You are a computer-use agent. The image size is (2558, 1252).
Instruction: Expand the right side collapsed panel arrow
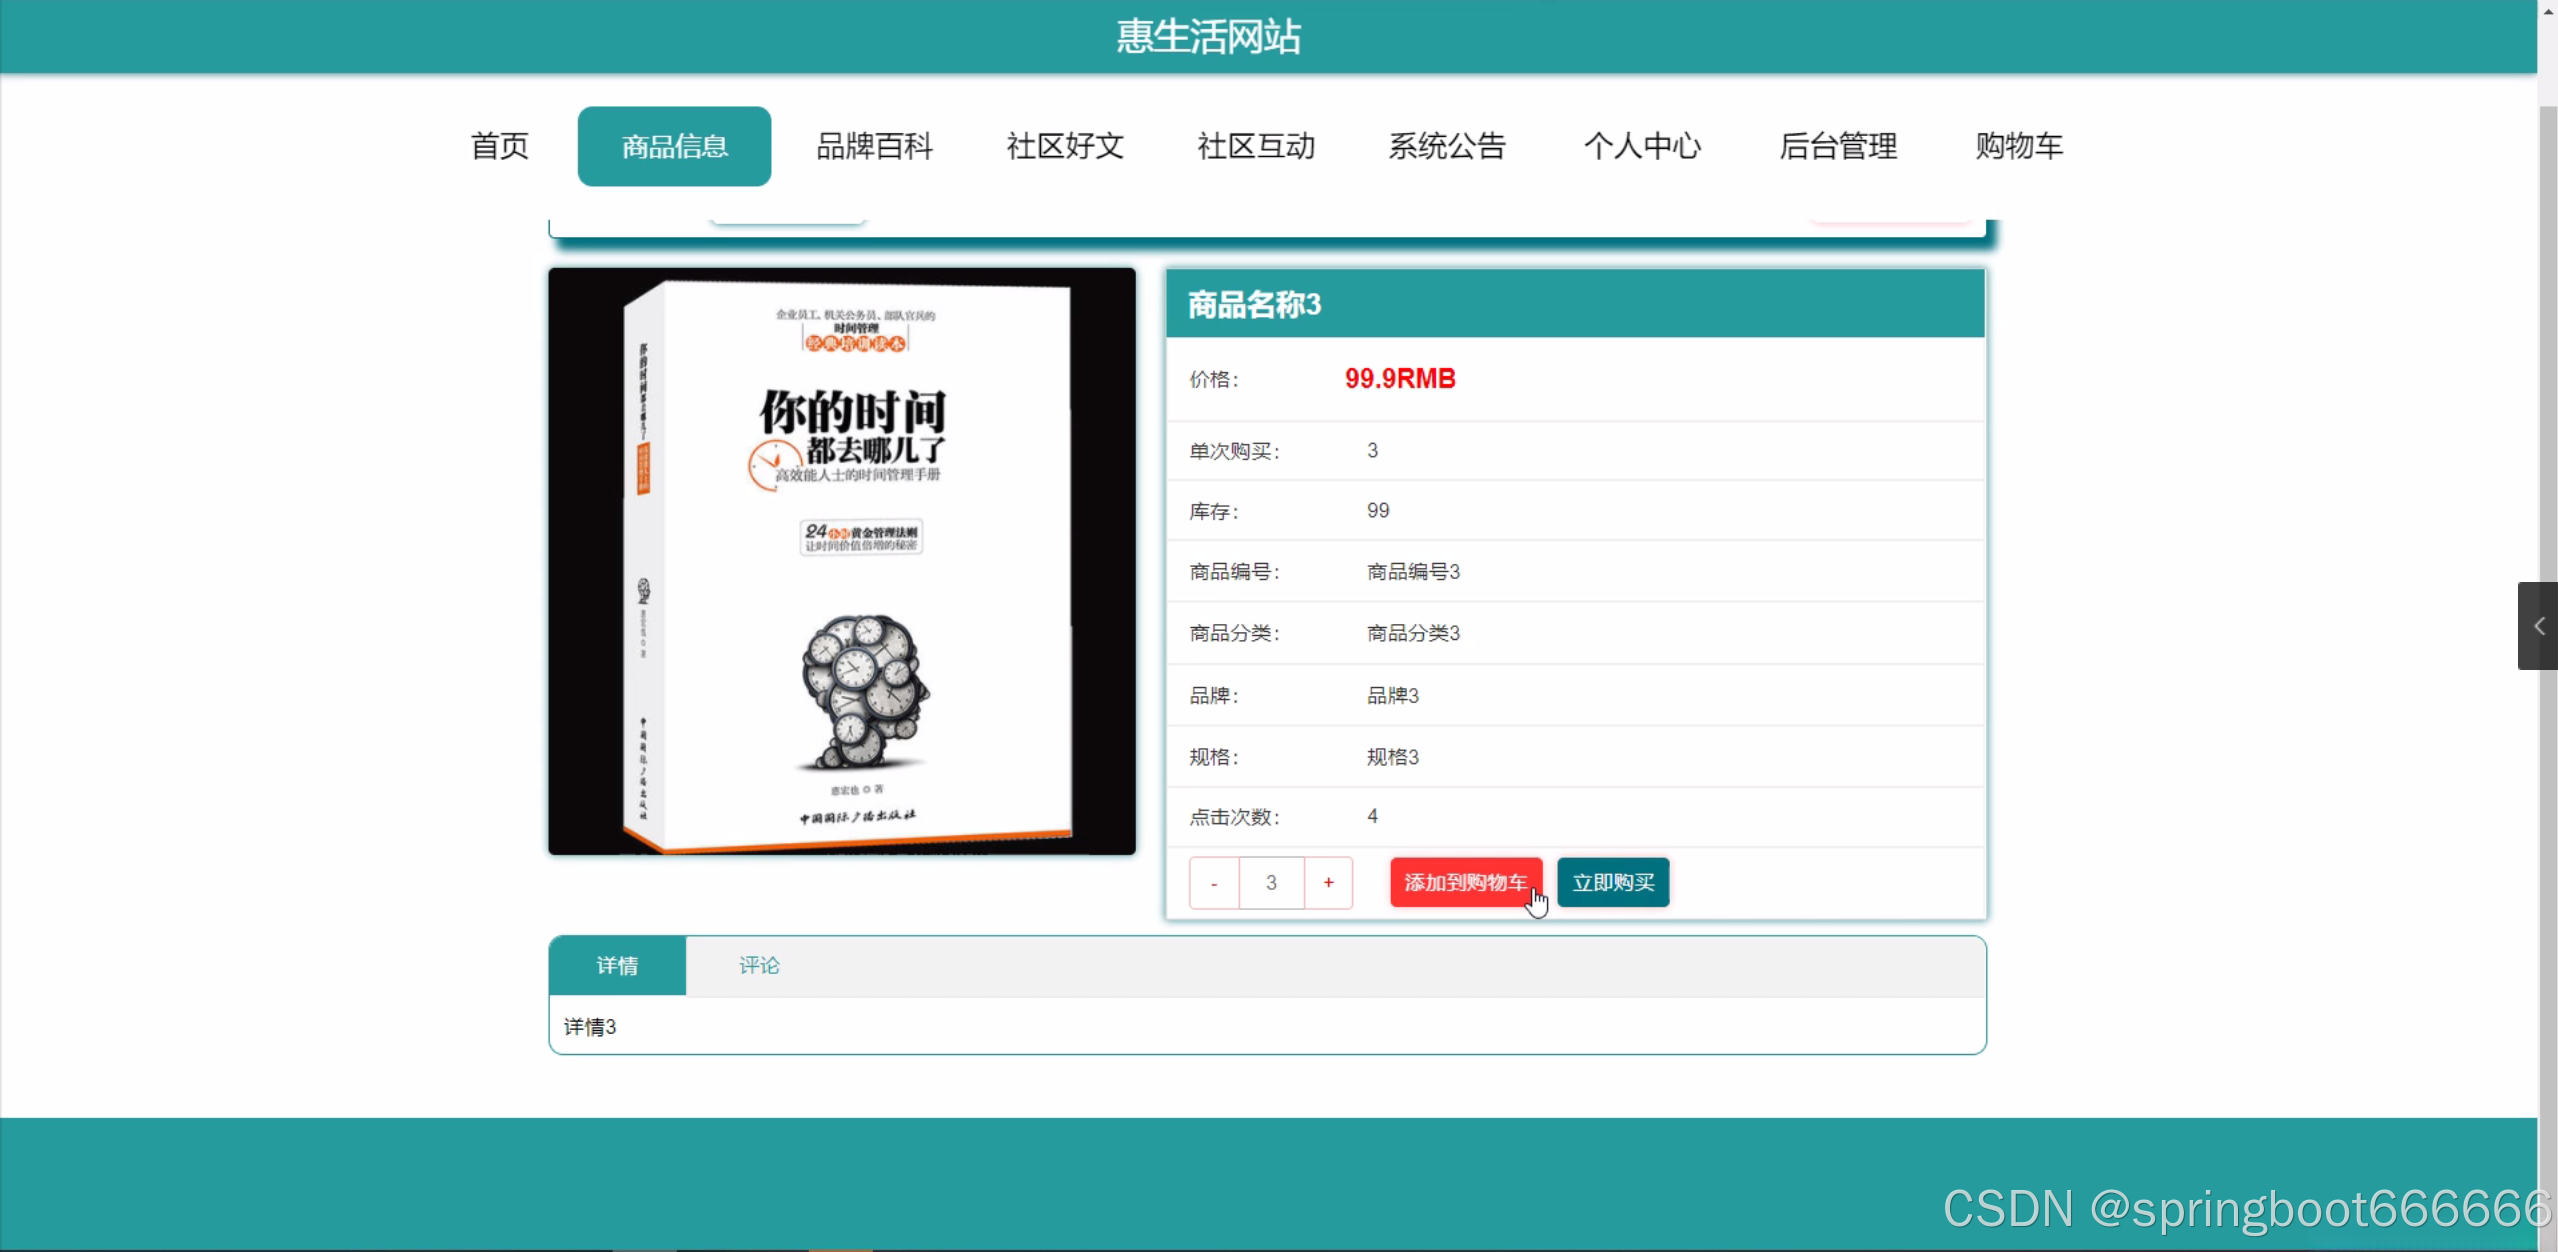click(2538, 626)
